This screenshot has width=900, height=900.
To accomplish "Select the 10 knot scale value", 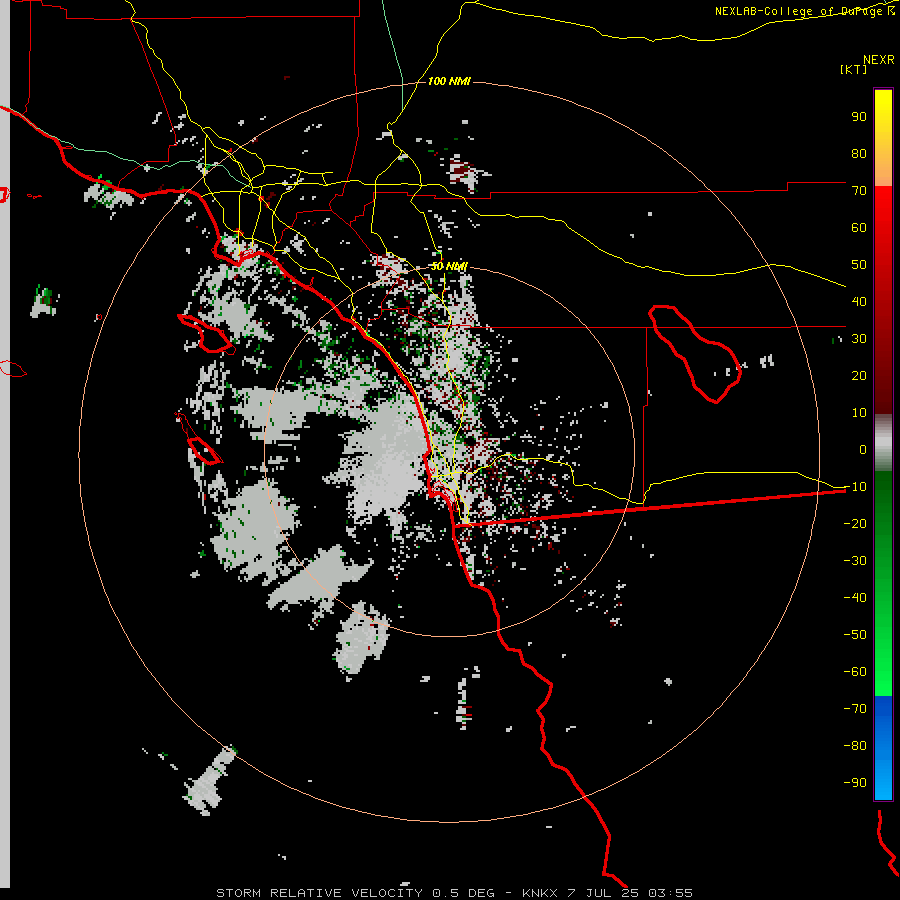I will coord(859,413).
